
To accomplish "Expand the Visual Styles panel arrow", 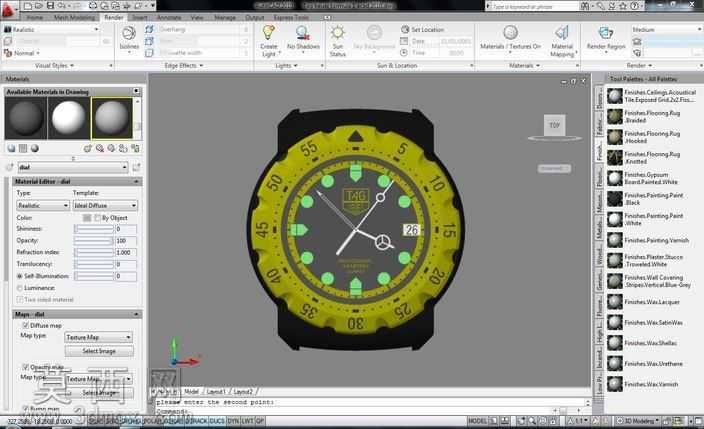I will pyautogui.click(x=72, y=66).
